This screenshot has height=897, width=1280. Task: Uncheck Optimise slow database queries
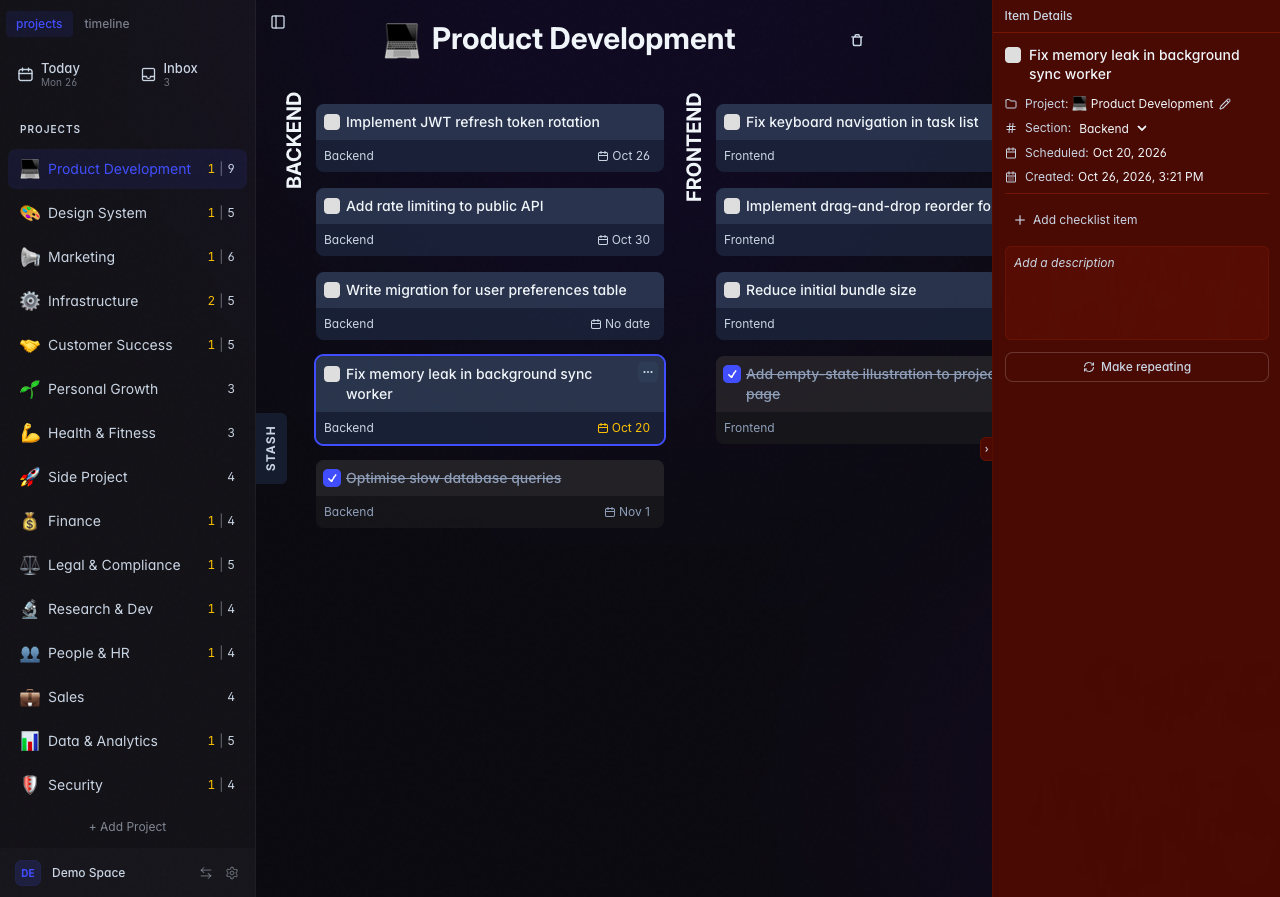pyautogui.click(x=332, y=478)
